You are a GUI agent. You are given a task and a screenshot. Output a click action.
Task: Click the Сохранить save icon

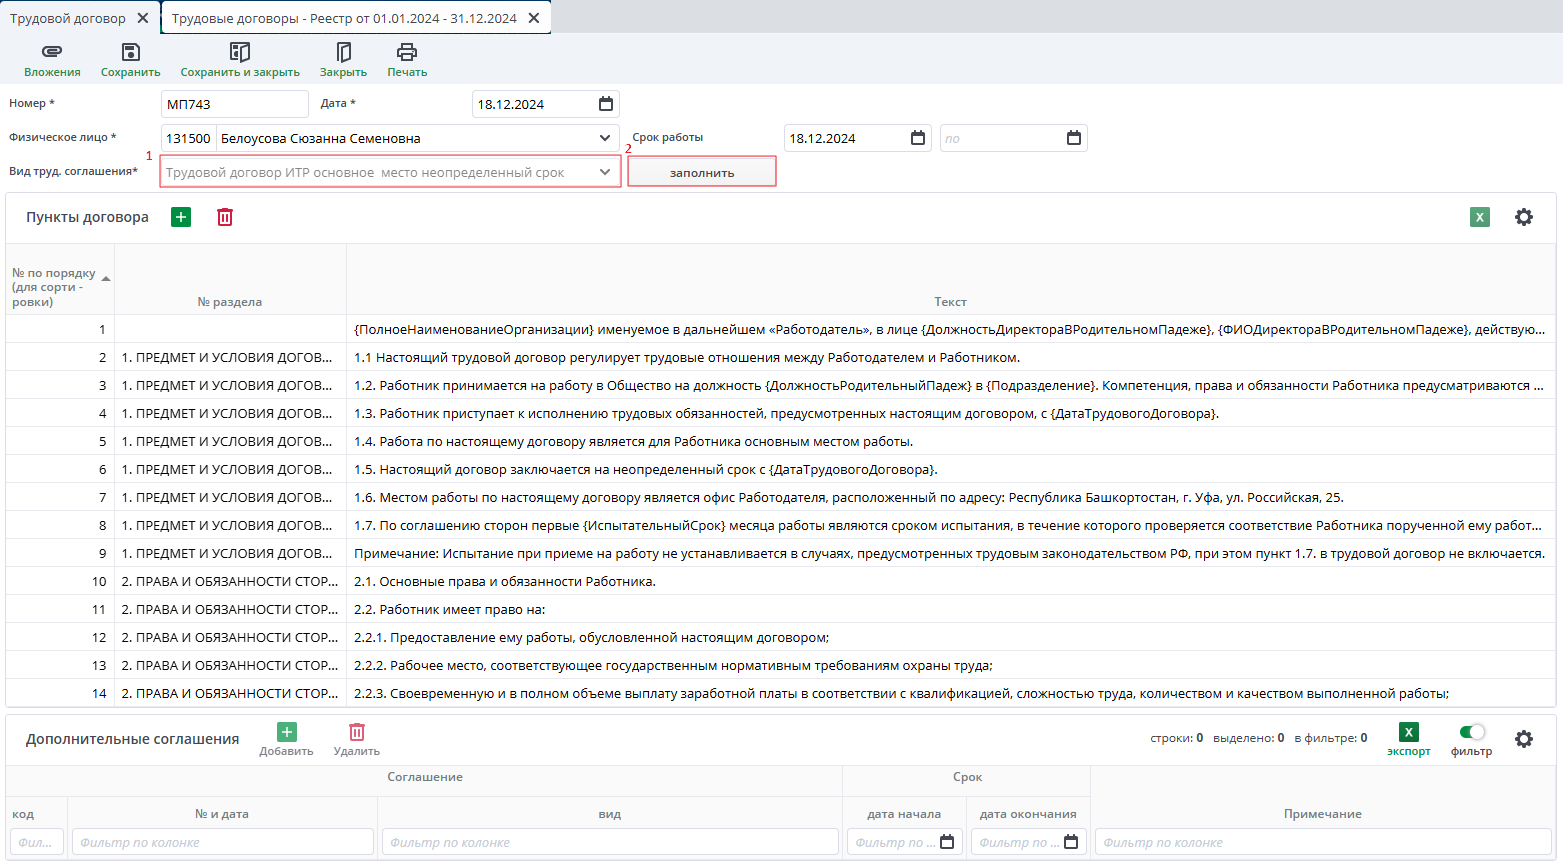[130, 52]
